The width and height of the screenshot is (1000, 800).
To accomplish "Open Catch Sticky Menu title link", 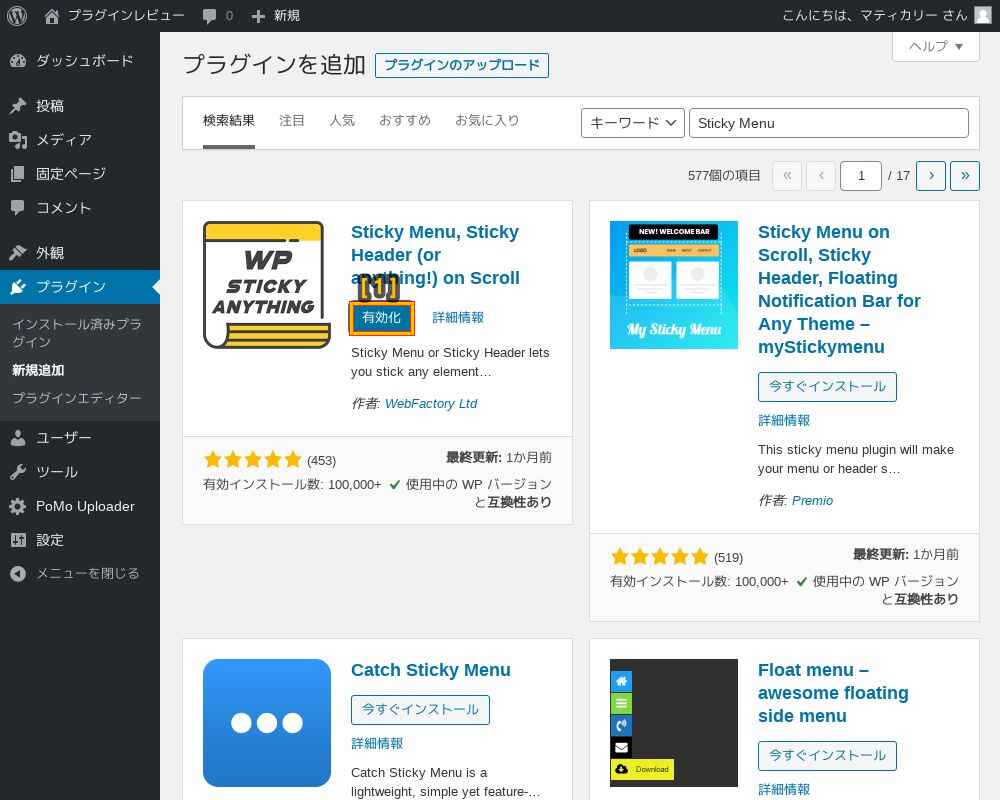I will point(431,670).
